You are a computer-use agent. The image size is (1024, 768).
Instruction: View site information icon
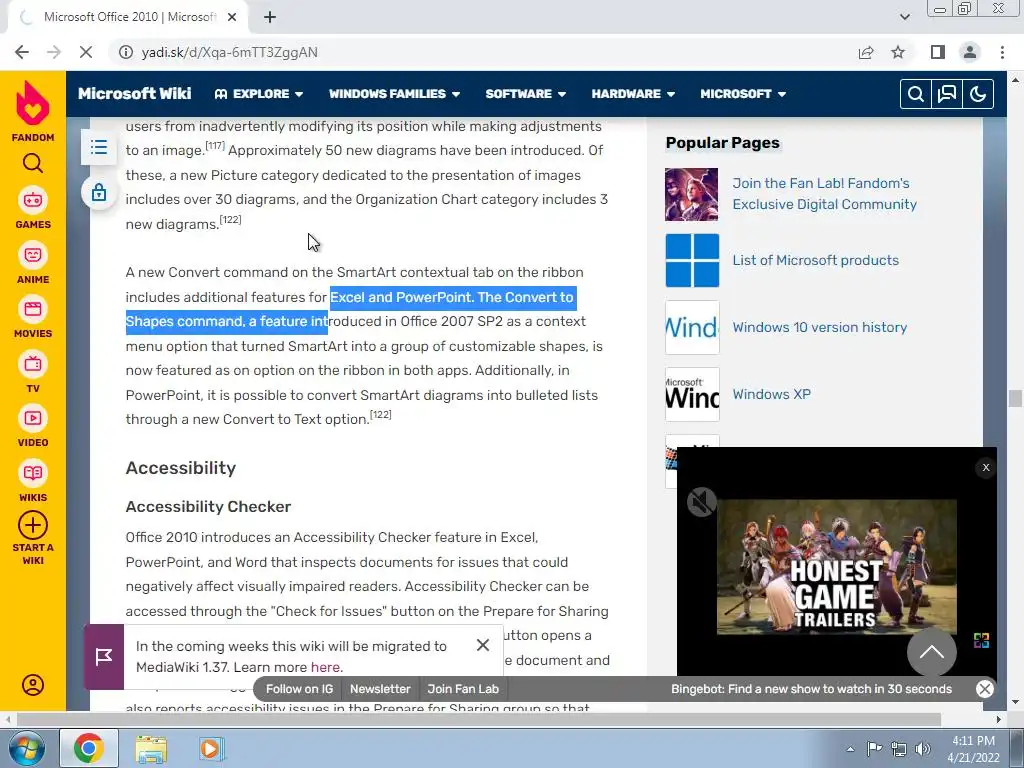coord(125,52)
